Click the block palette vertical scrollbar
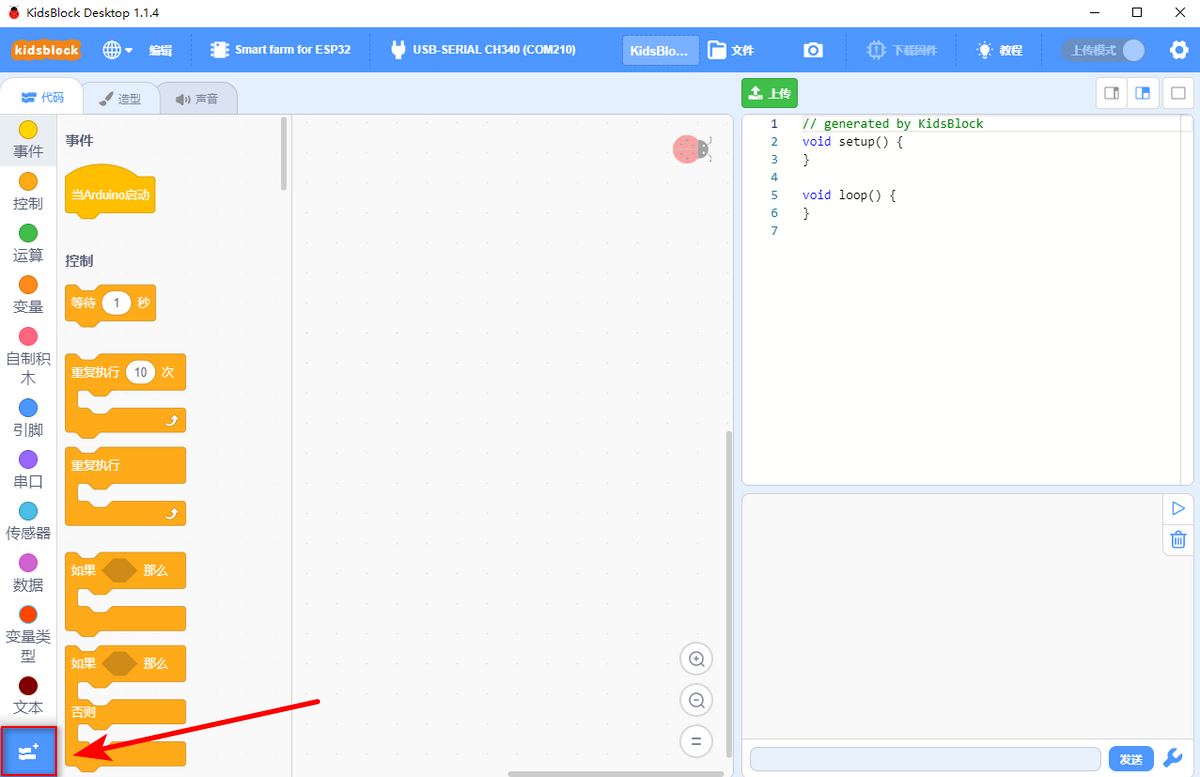Viewport: 1200px width, 777px height. [284, 153]
